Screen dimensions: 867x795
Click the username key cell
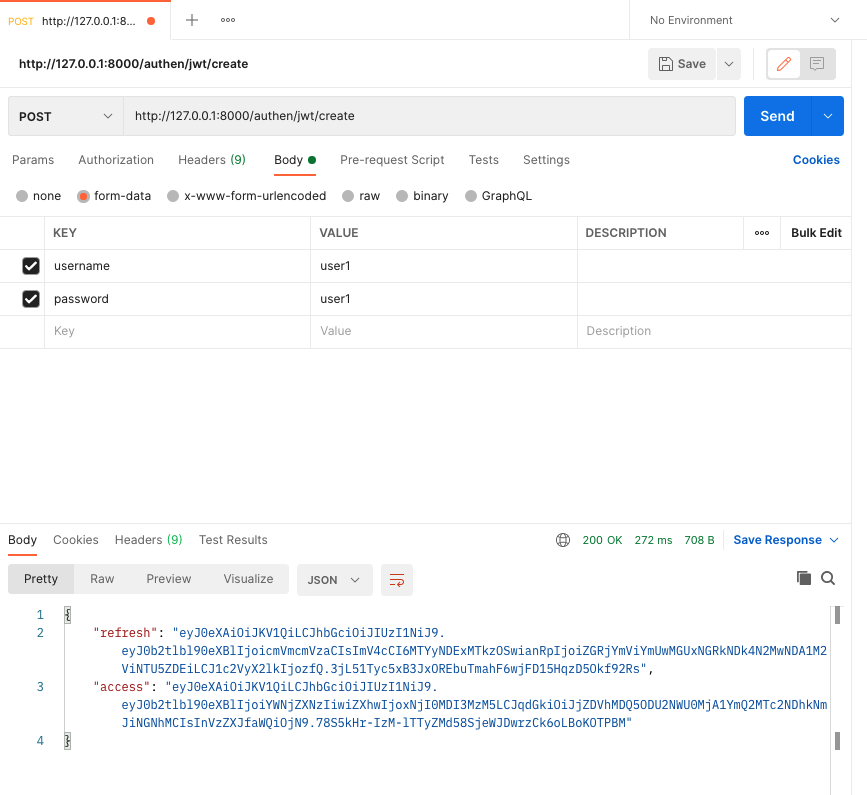click(177, 266)
